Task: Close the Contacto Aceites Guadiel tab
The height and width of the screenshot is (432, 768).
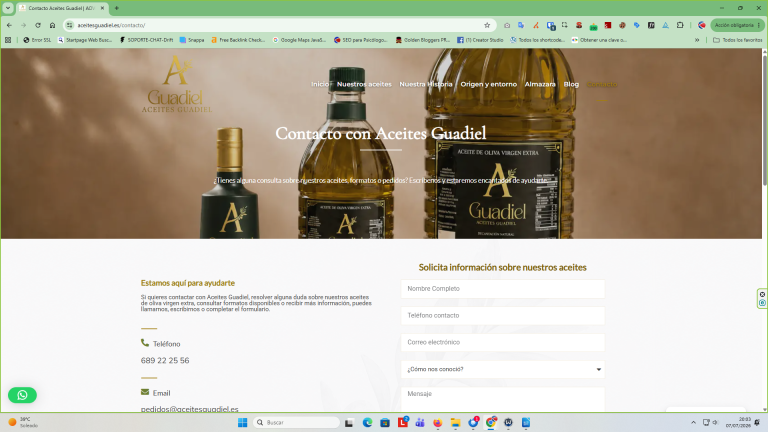Action: point(102,8)
